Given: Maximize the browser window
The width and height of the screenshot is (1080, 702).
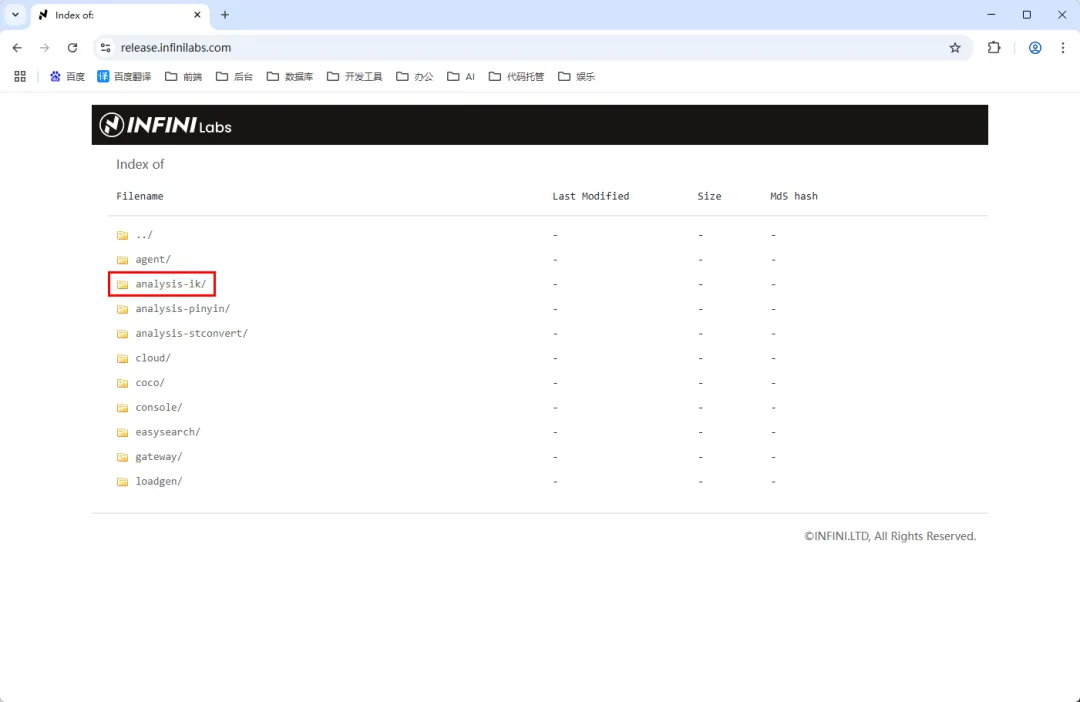Looking at the screenshot, I should click(x=1027, y=14).
